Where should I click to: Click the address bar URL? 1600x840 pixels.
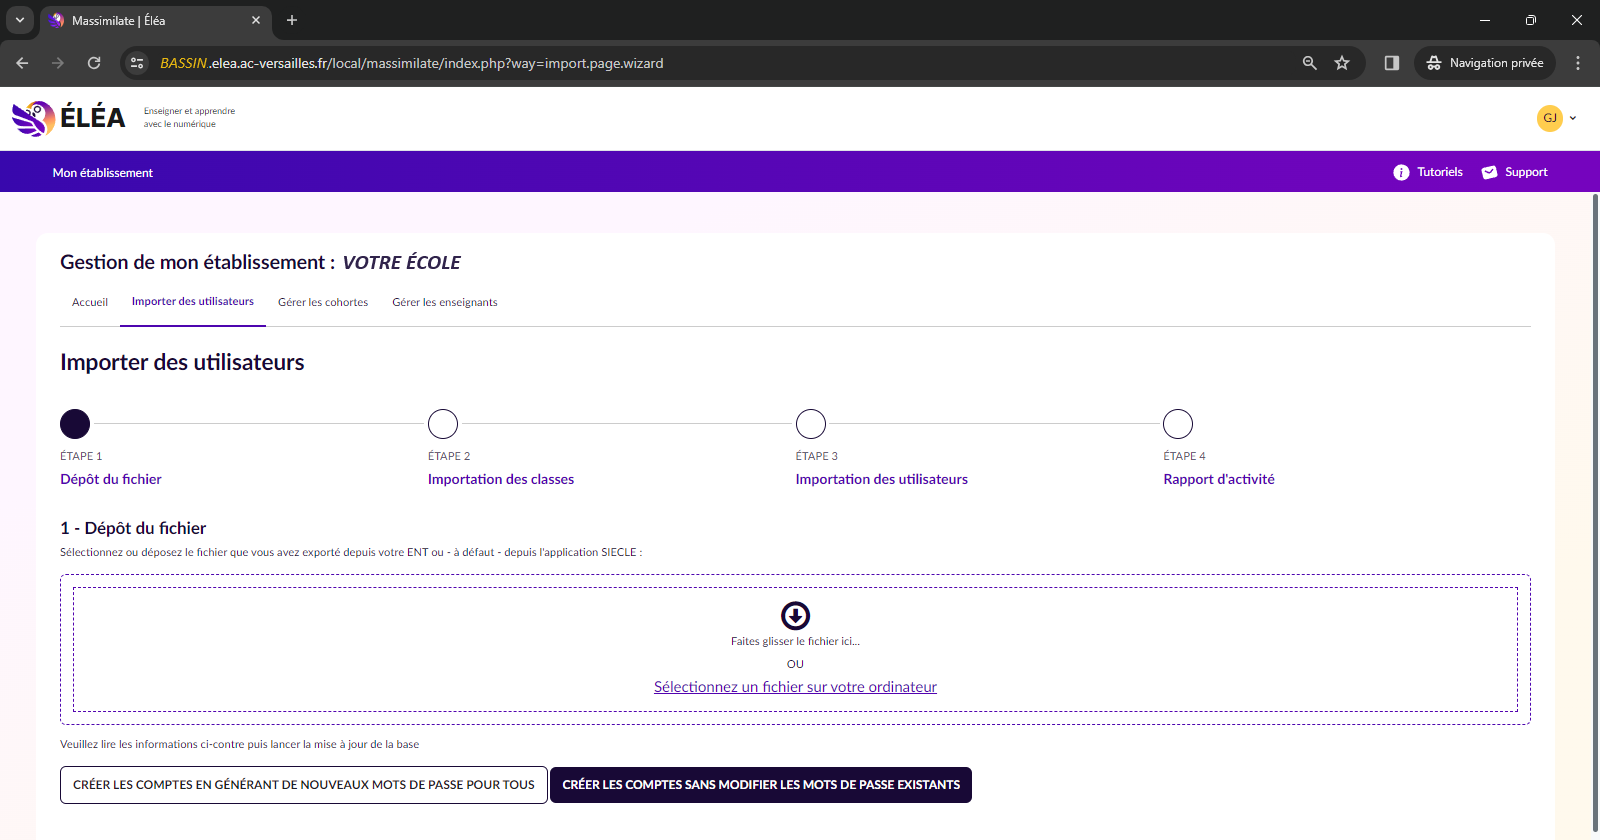tap(412, 63)
